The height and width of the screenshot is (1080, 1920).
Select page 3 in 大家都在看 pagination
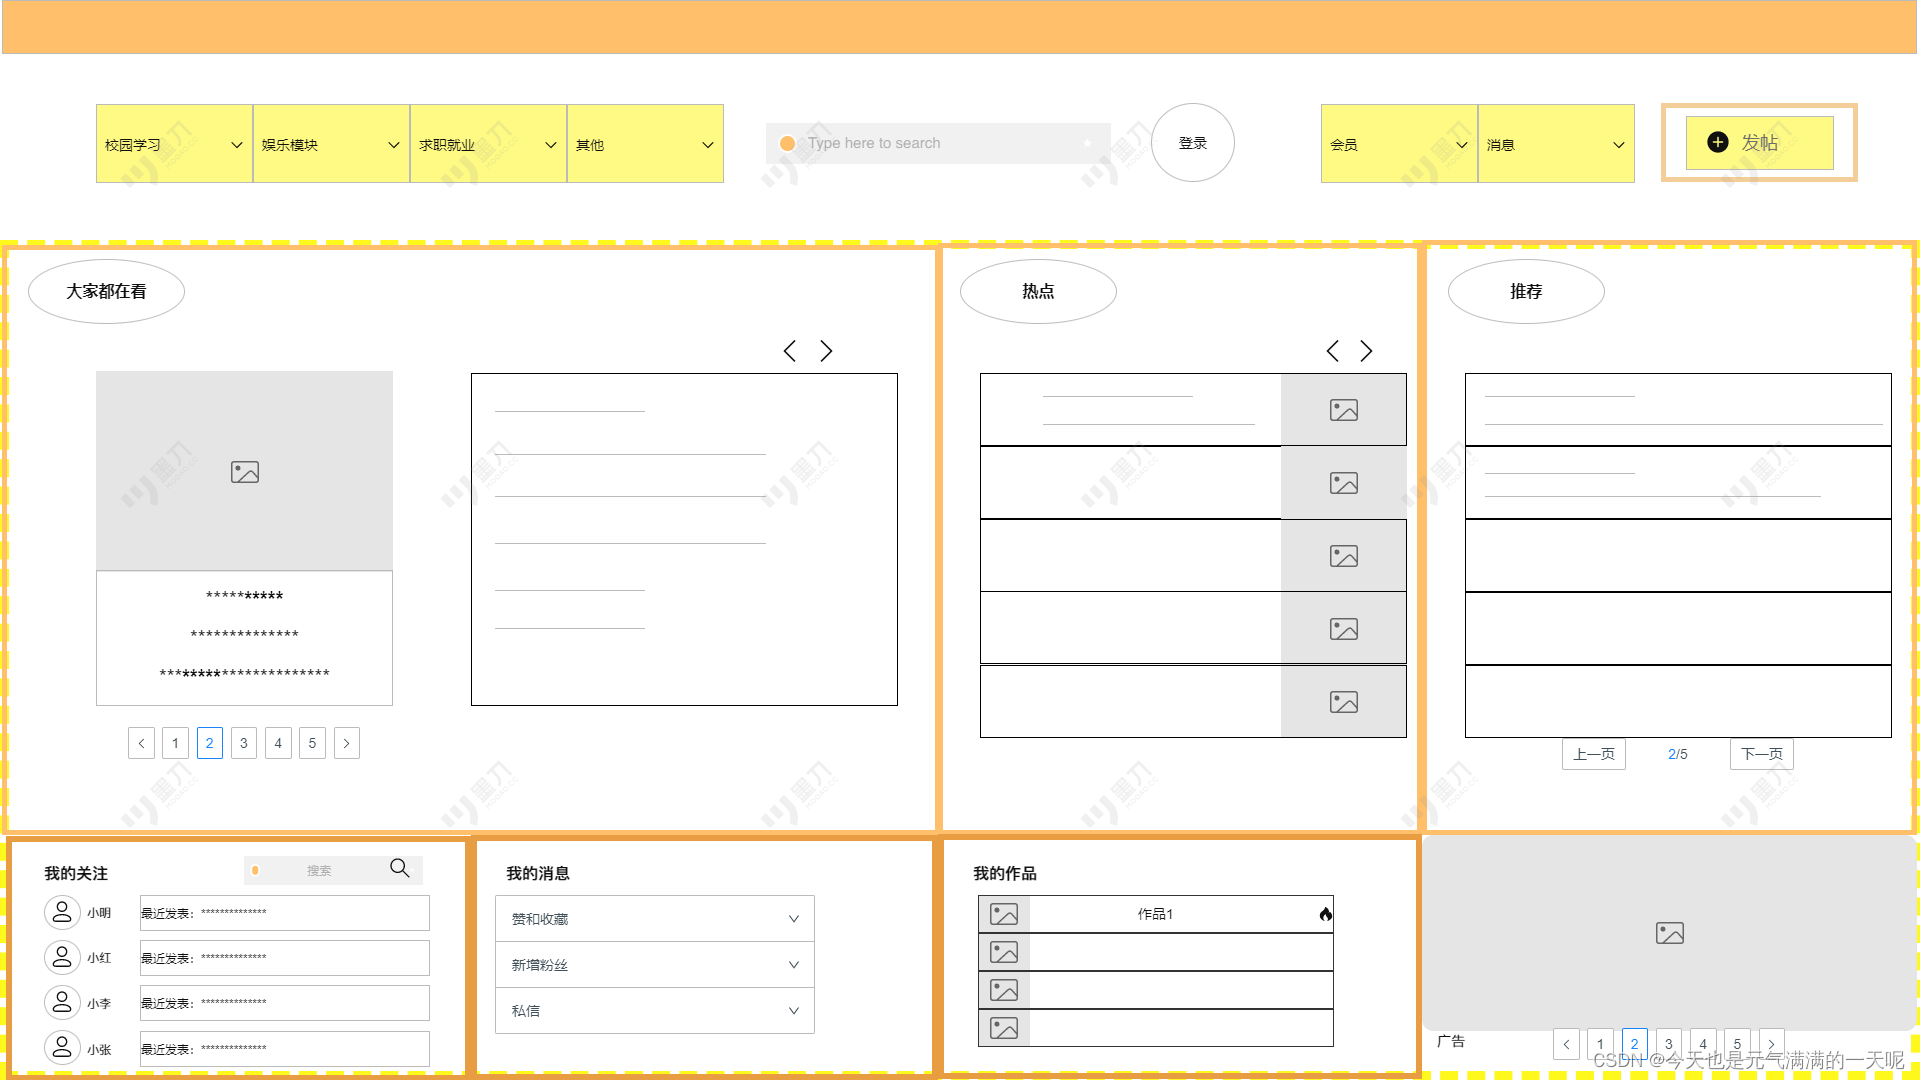click(x=241, y=741)
